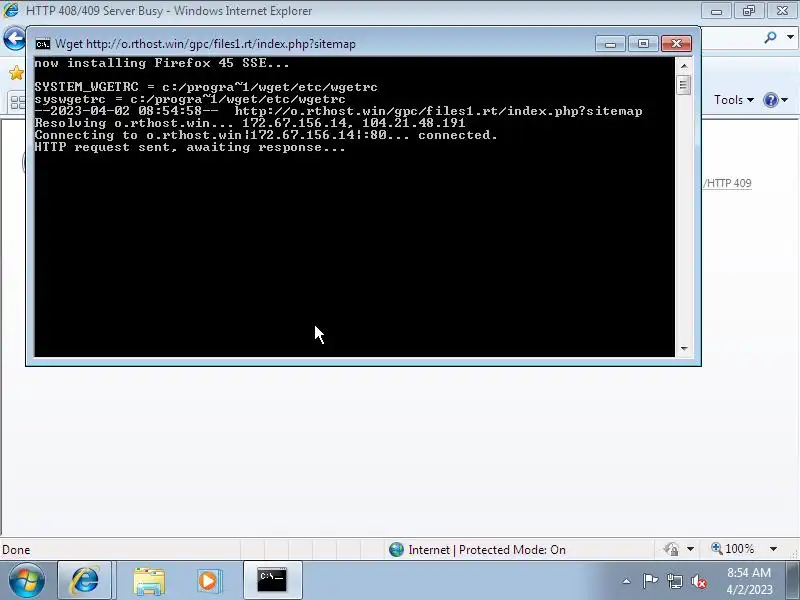Image resolution: width=800 pixels, height=600 pixels.
Task: Click the Done status text
Action: 16,550
